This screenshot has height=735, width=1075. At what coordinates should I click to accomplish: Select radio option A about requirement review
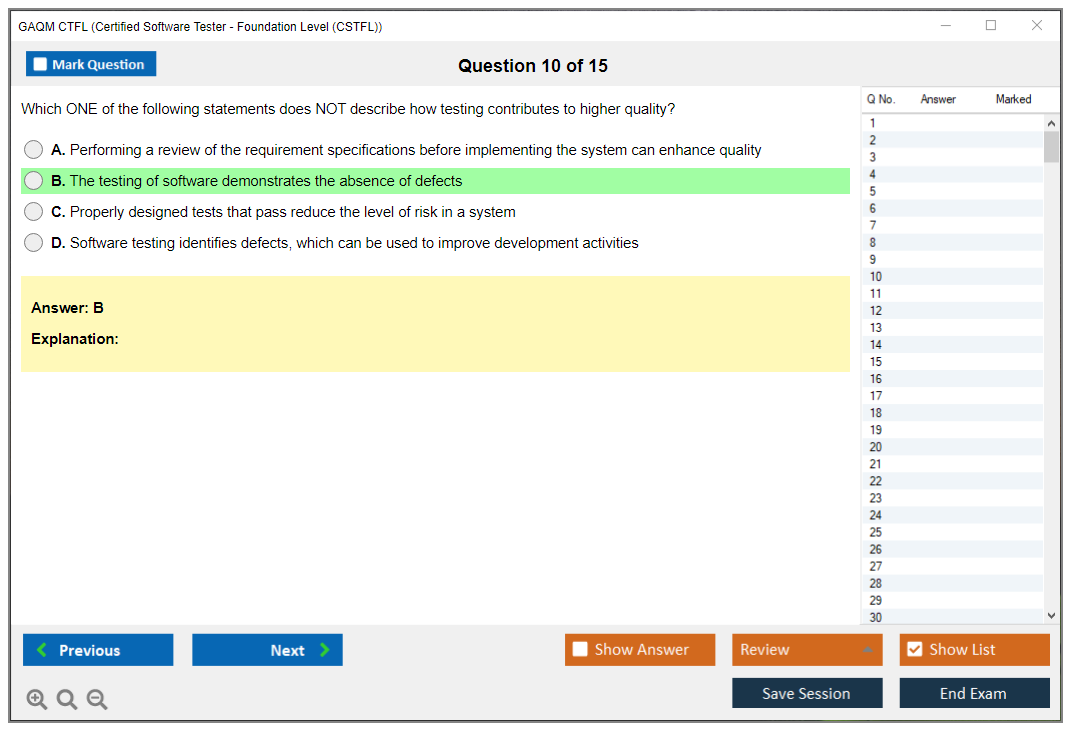point(34,150)
